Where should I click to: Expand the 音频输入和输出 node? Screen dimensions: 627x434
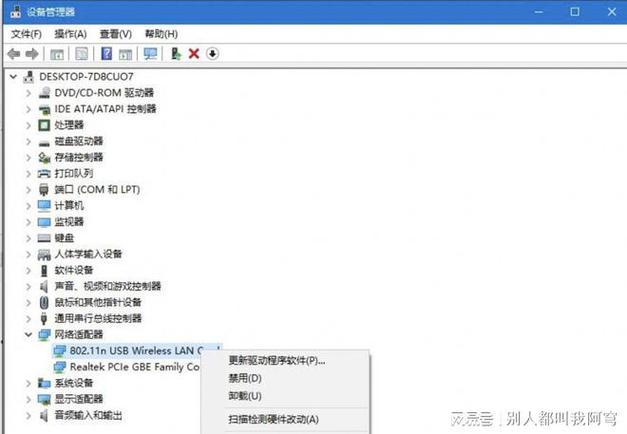pos(28,416)
